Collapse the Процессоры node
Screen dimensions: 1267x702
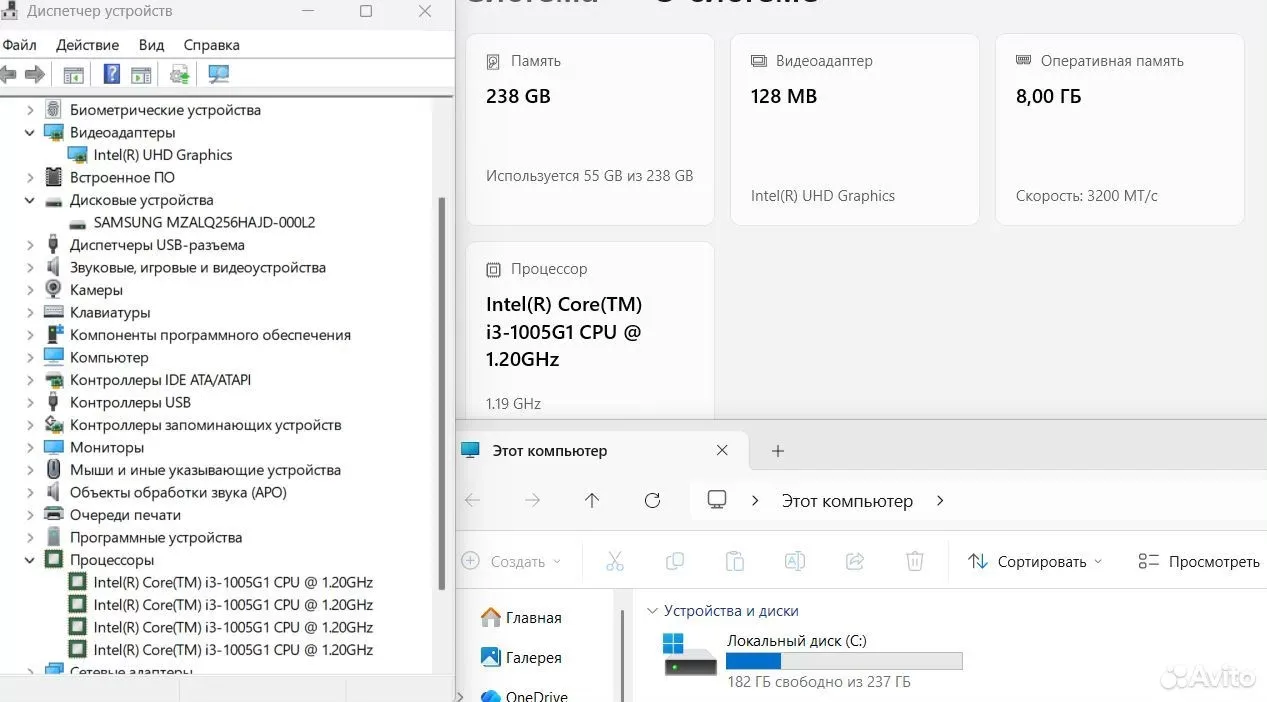pyautogui.click(x=30, y=560)
